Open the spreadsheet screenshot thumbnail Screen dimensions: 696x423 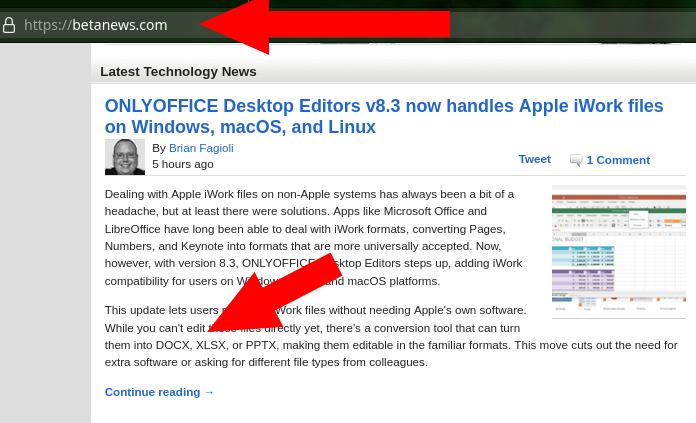(x=619, y=252)
